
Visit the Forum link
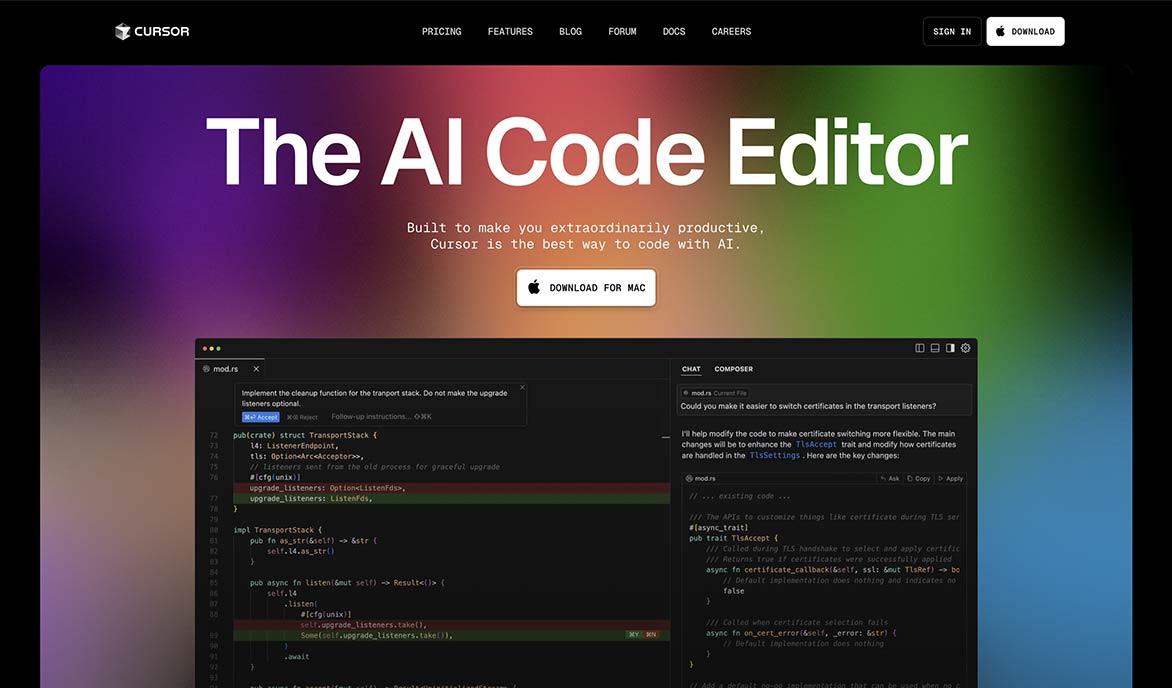pos(622,31)
